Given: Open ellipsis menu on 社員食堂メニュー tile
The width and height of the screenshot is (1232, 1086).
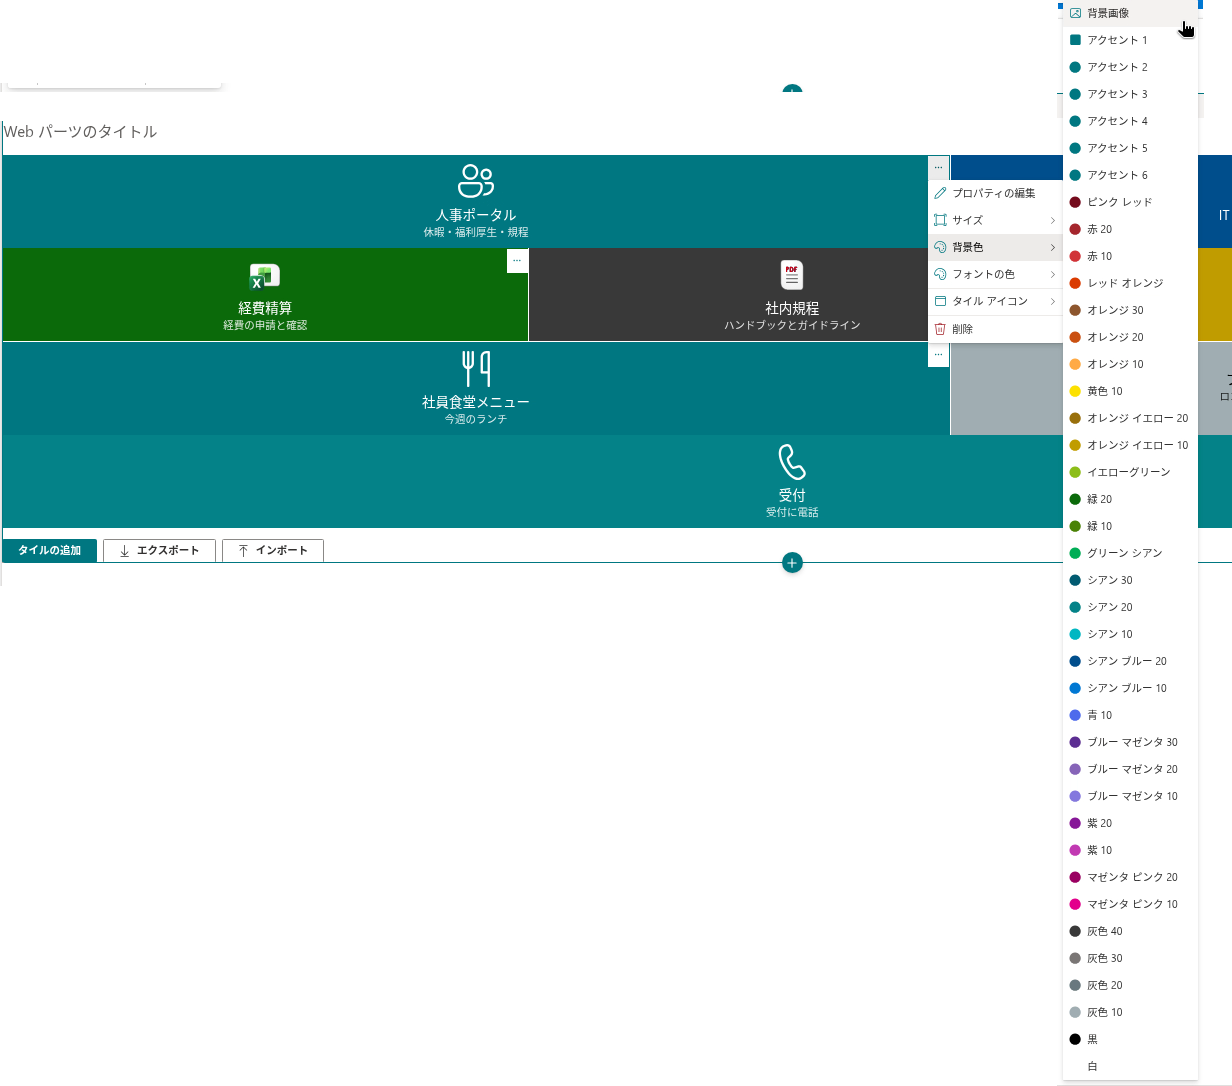Looking at the screenshot, I should [x=938, y=354].
